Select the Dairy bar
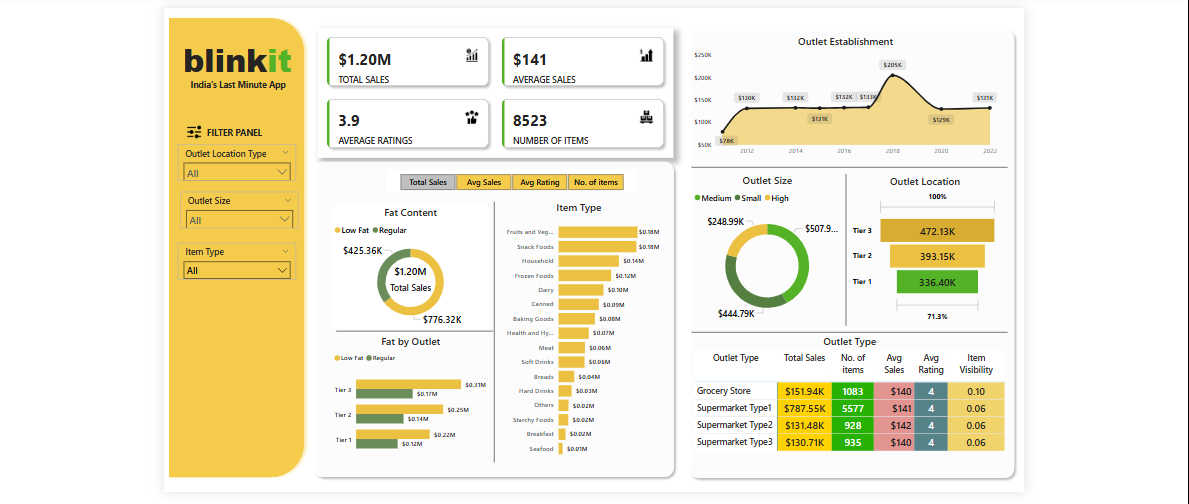Image resolution: width=1189 pixels, height=504 pixels. [581, 290]
